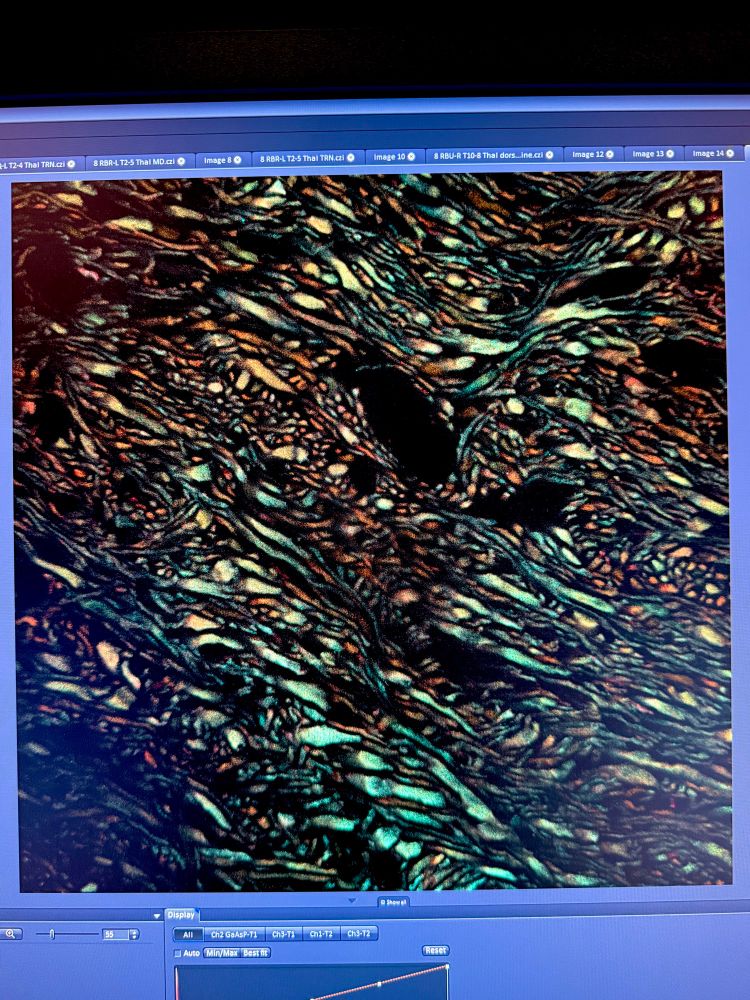Select the Ch3-T2 channel button
Screen dimensions: 750x1000
pyautogui.click(x=358, y=934)
